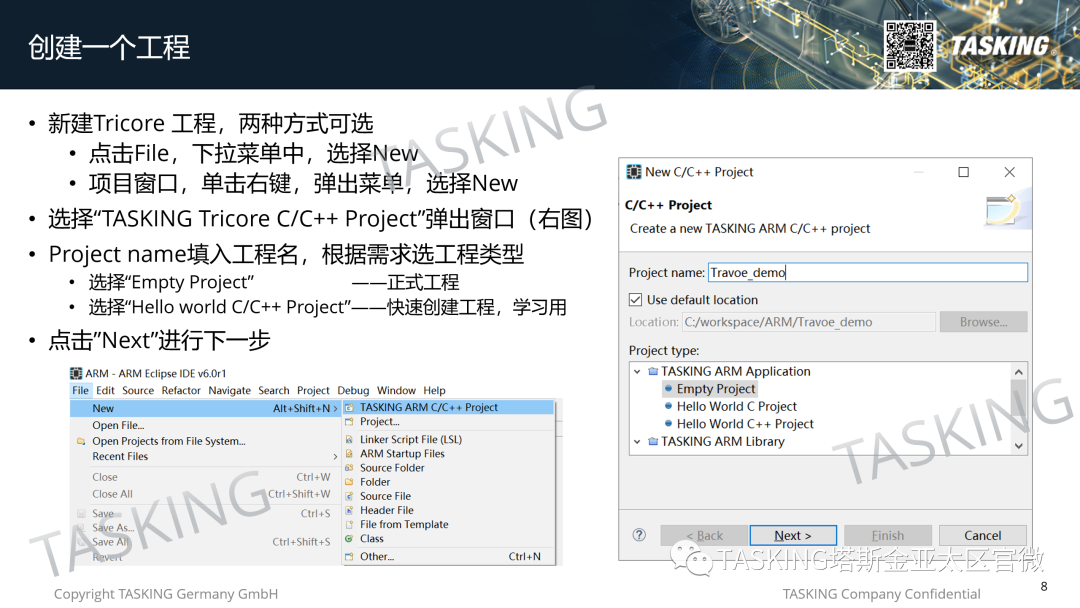The image size is (1080, 608).
Task: Click the Finish button
Action: tap(888, 535)
